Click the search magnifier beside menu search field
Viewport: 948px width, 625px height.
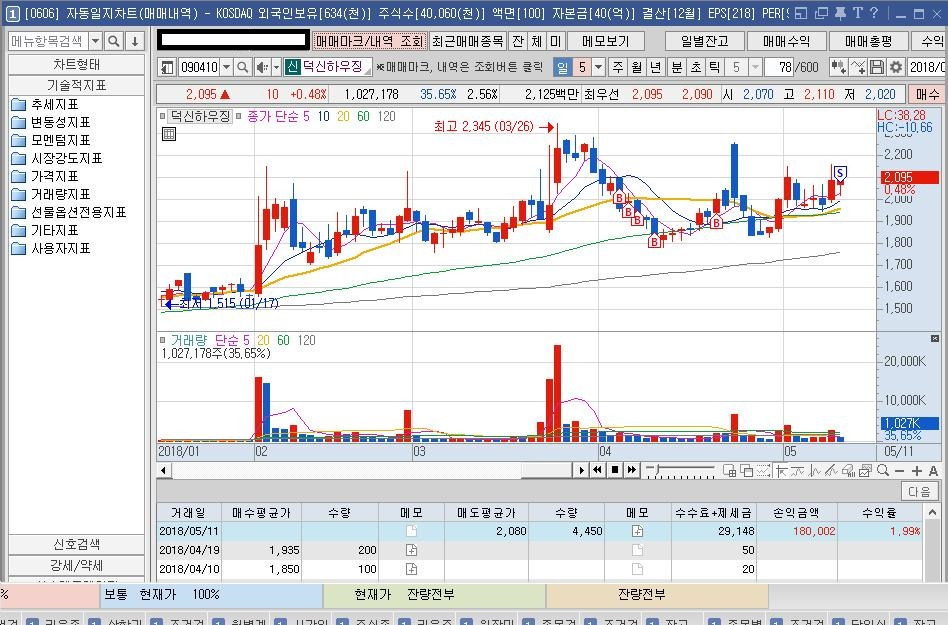113,41
